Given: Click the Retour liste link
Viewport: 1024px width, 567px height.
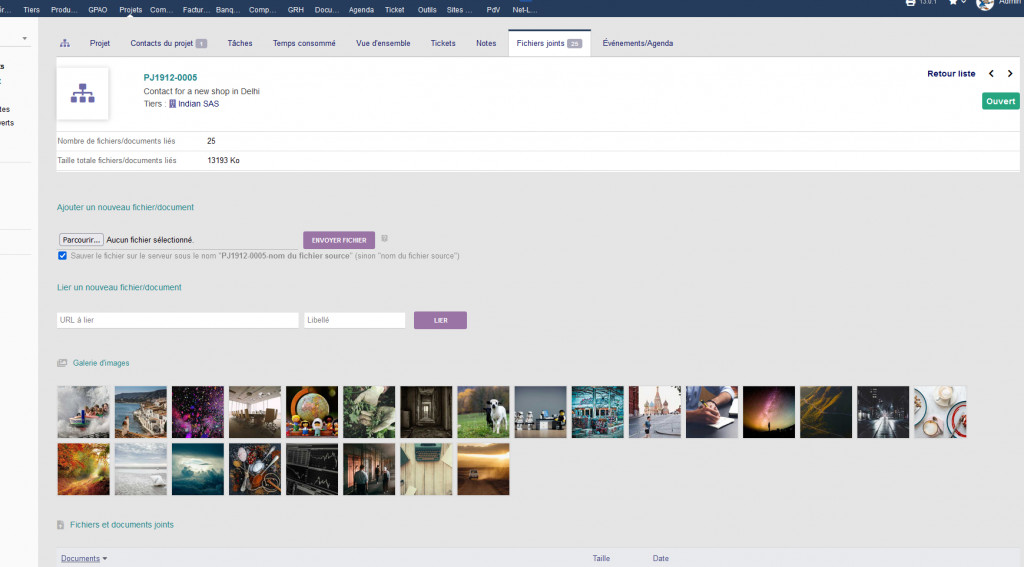Looking at the screenshot, I should click(x=951, y=74).
